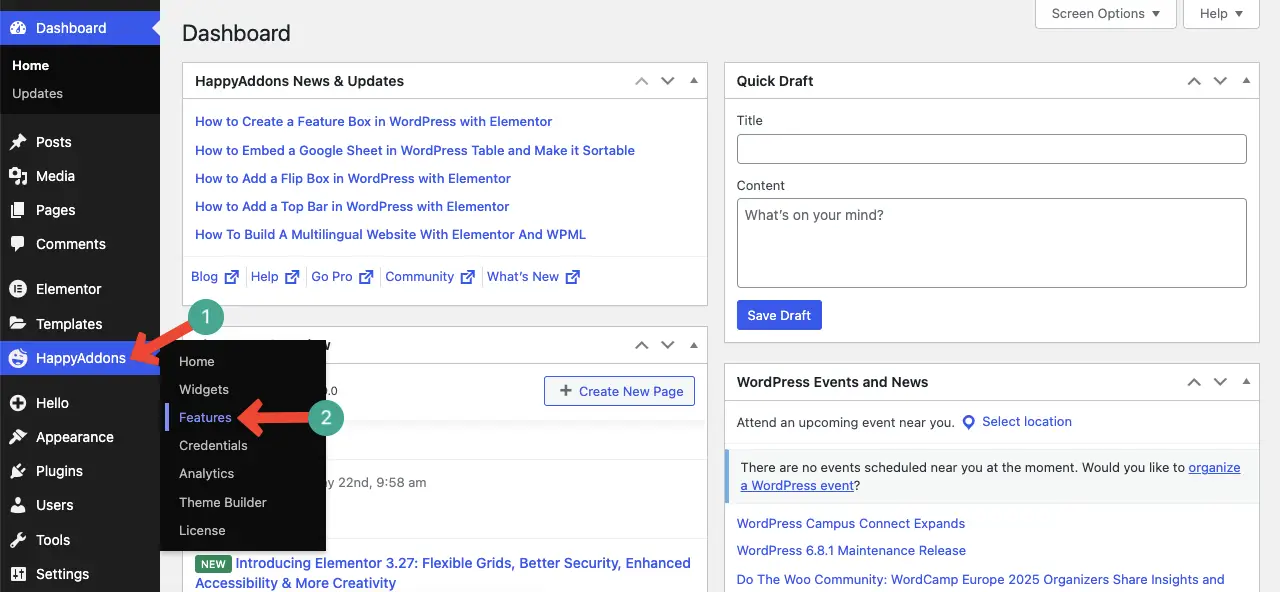This screenshot has height=592, width=1280.
Task: Click the Templates folder icon
Action: click(18, 324)
